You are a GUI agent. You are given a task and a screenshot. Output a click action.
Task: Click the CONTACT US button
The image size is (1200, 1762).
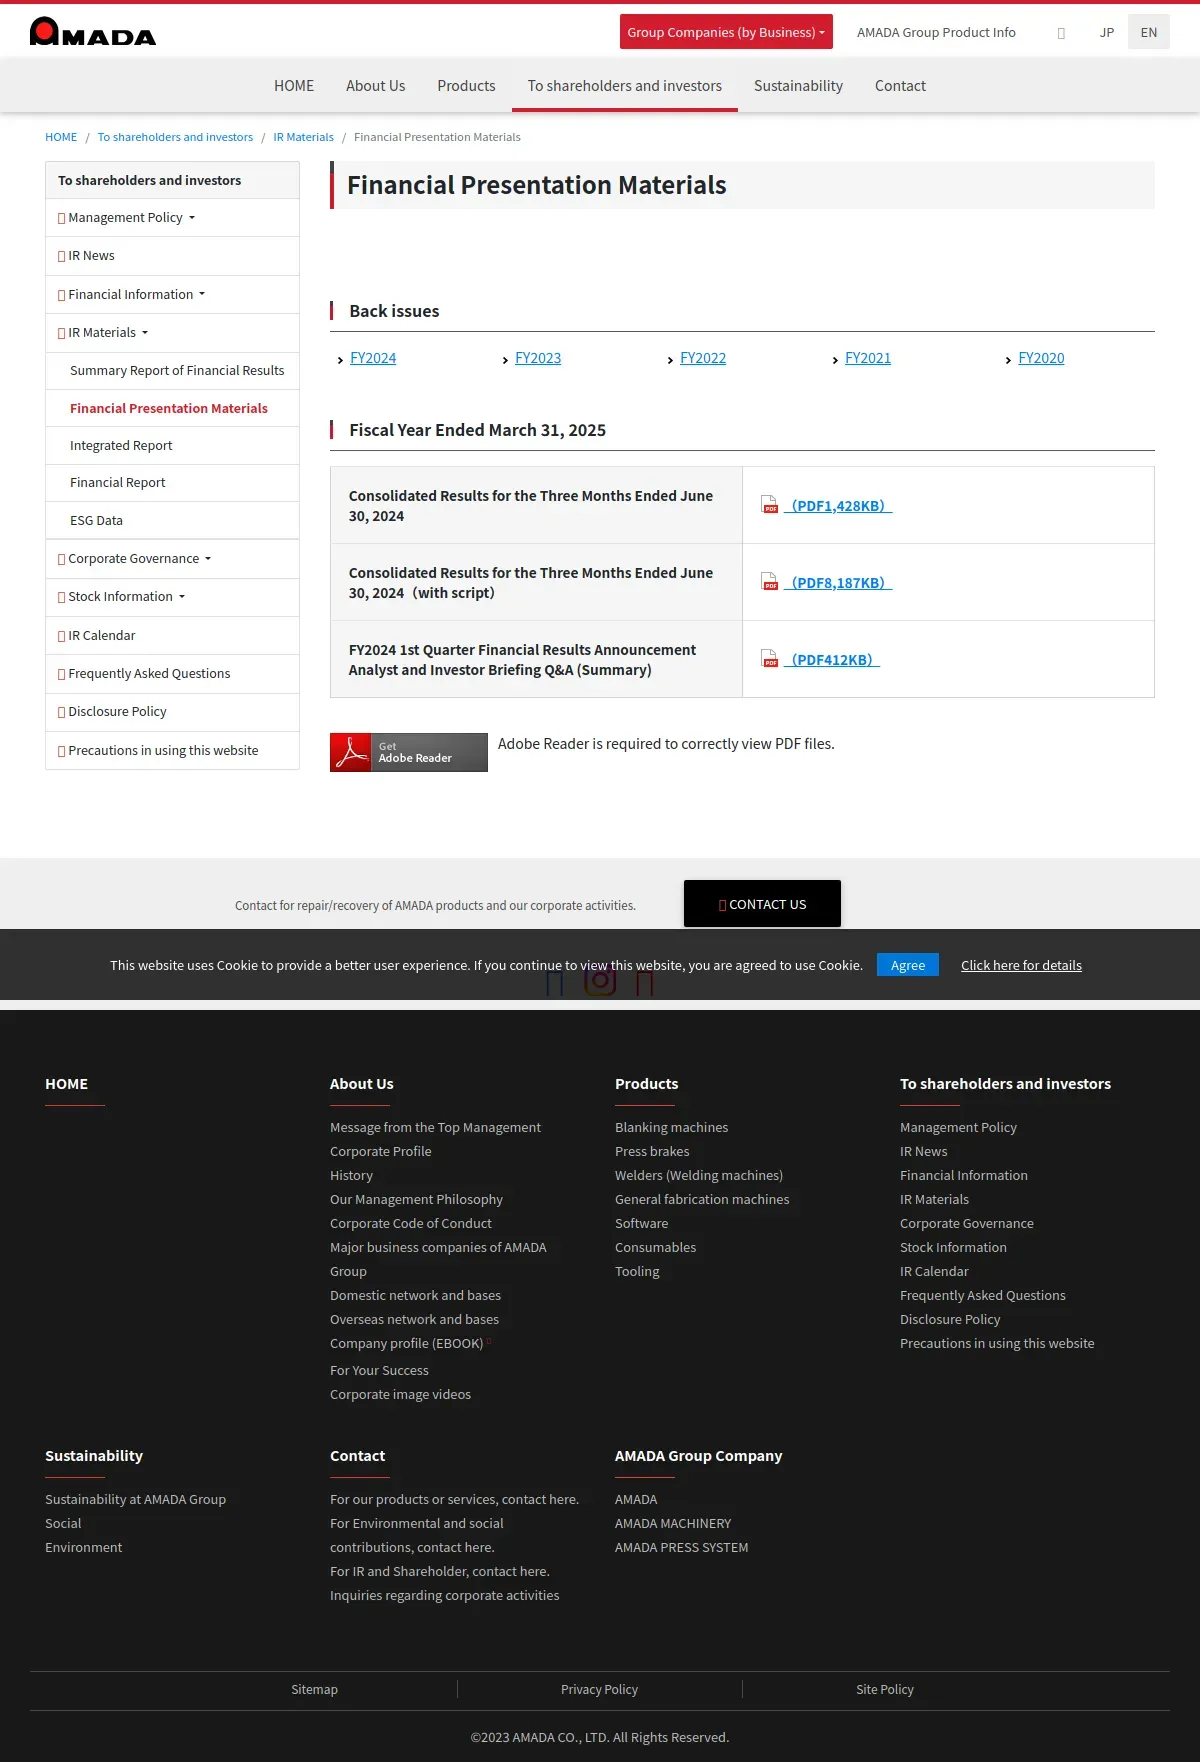click(762, 904)
